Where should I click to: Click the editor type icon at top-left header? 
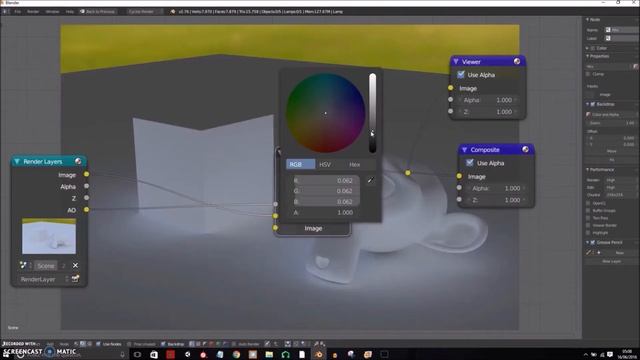5,11
